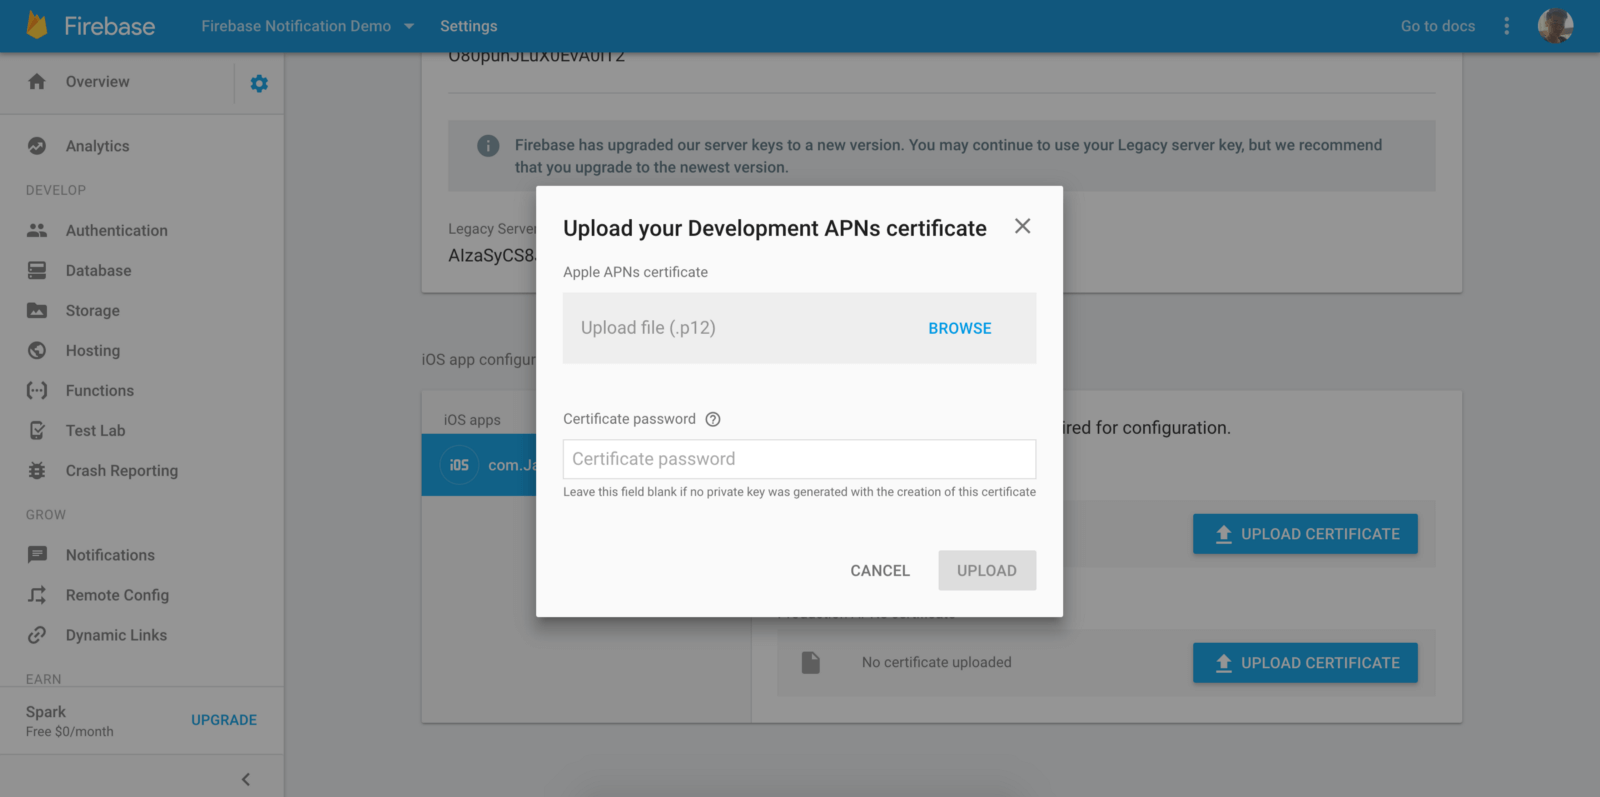1600x797 pixels.
Task: Click the Hosting globe icon
Action: [37, 350]
